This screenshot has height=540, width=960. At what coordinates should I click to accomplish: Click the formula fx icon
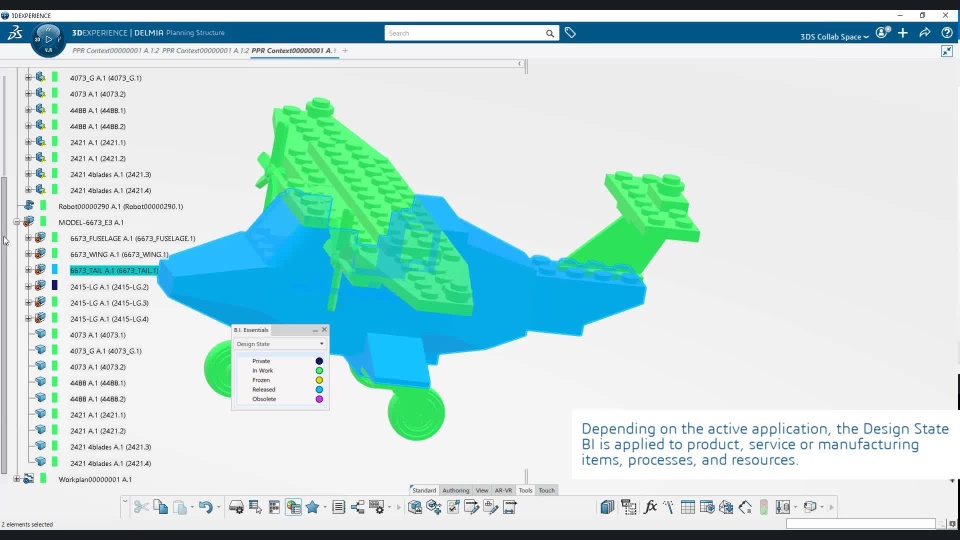pyautogui.click(x=650, y=507)
